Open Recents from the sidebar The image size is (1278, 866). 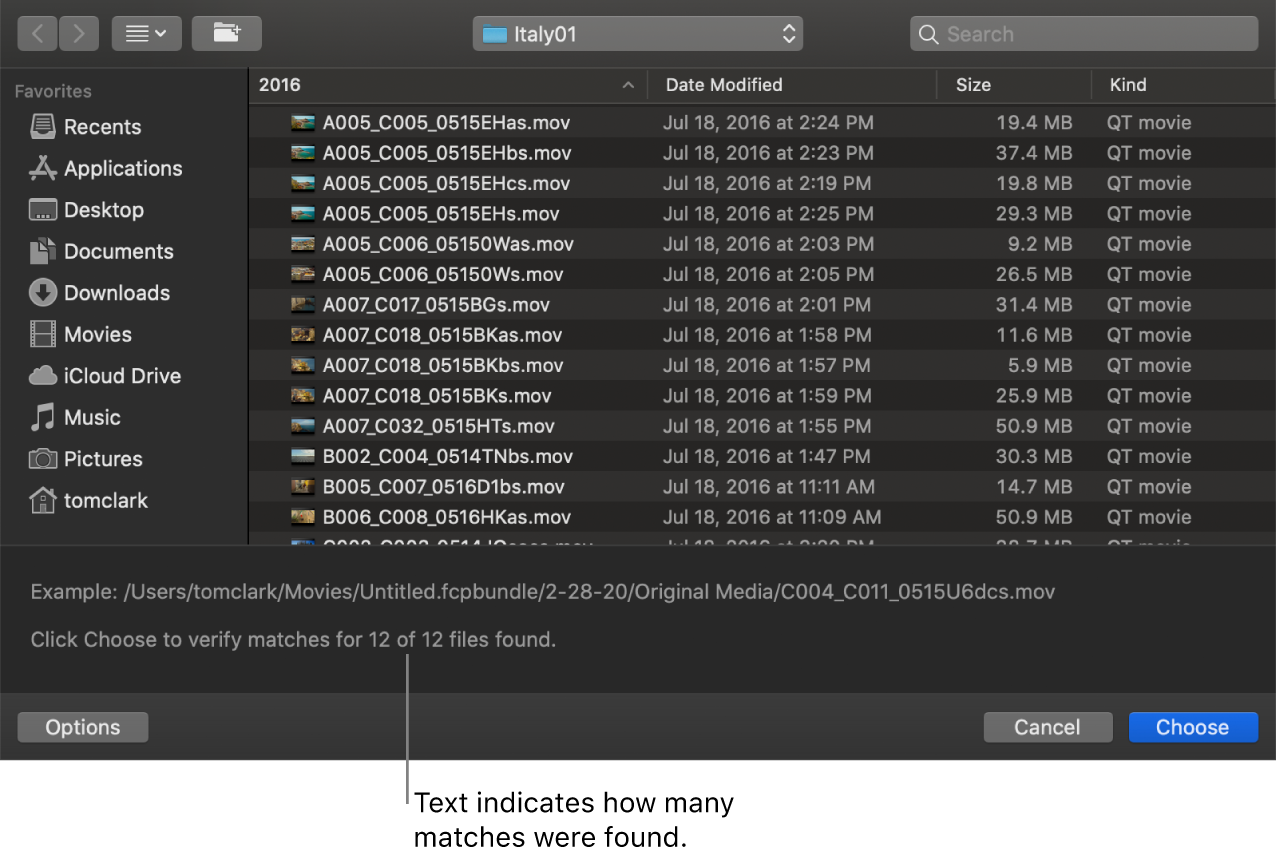click(102, 127)
